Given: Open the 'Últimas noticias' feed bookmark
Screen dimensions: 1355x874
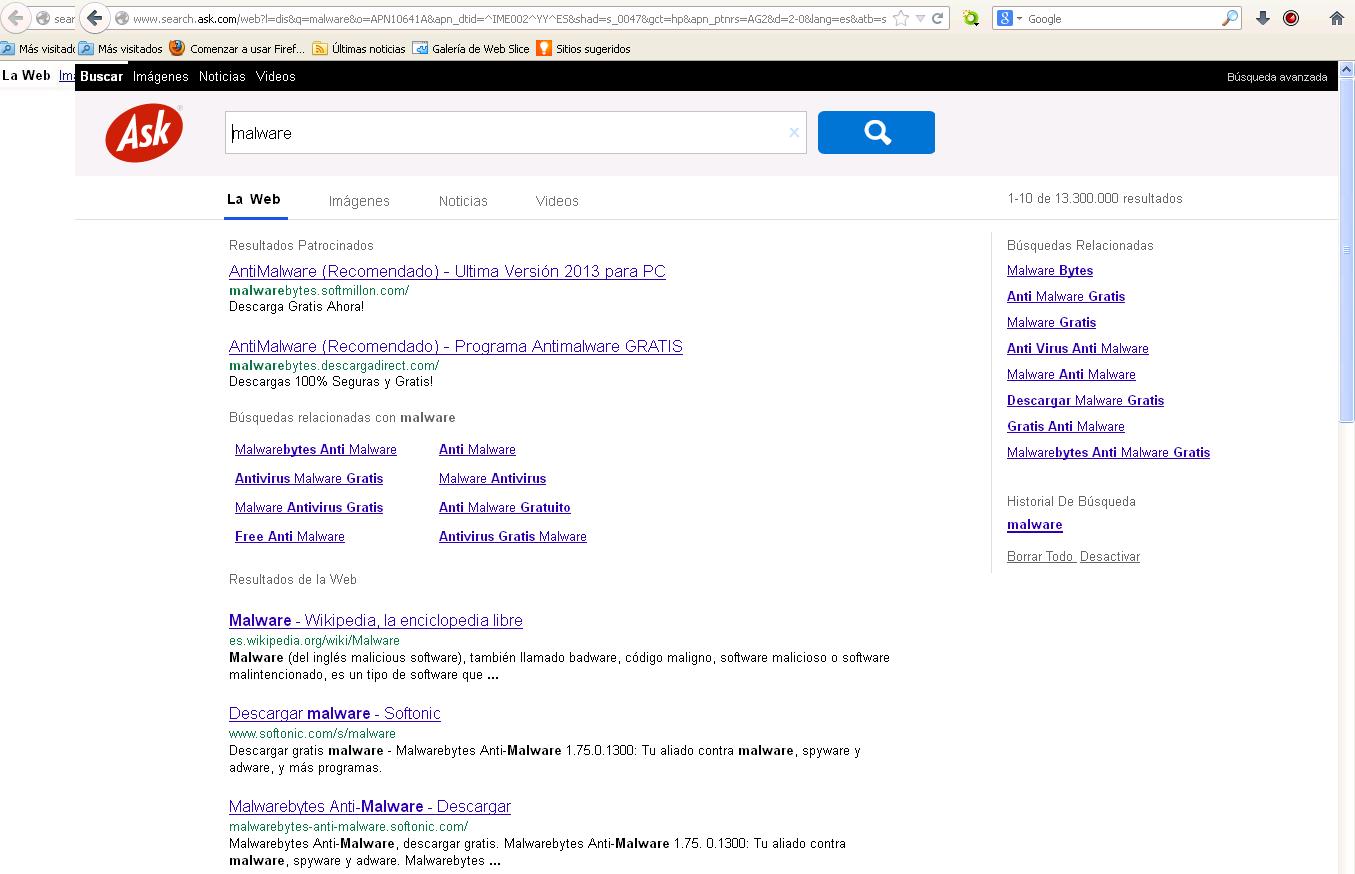Looking at the screenshot, I should [359, 48].
